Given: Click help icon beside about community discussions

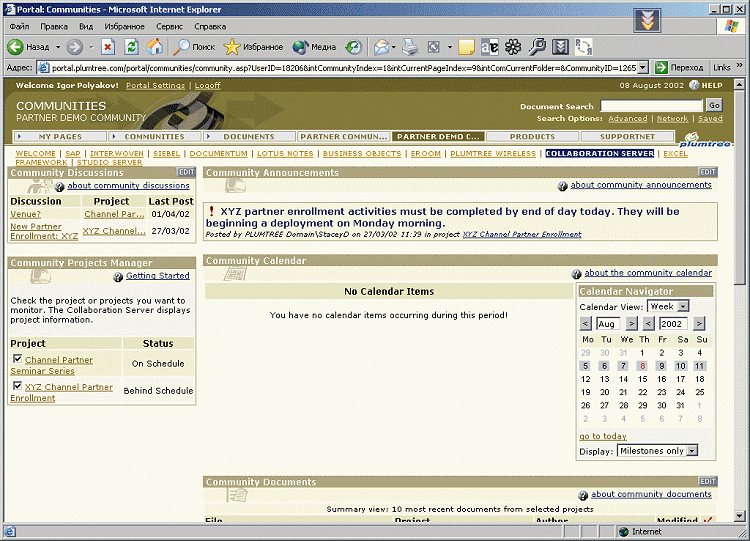Looking at the screenshot, I should [59, 187].
